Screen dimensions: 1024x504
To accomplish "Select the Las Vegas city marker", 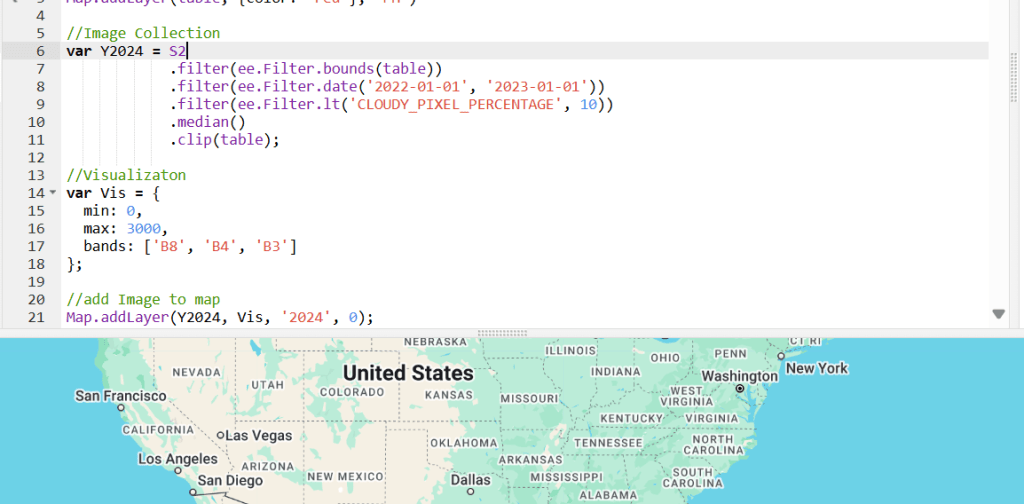I will click(221, 435).
